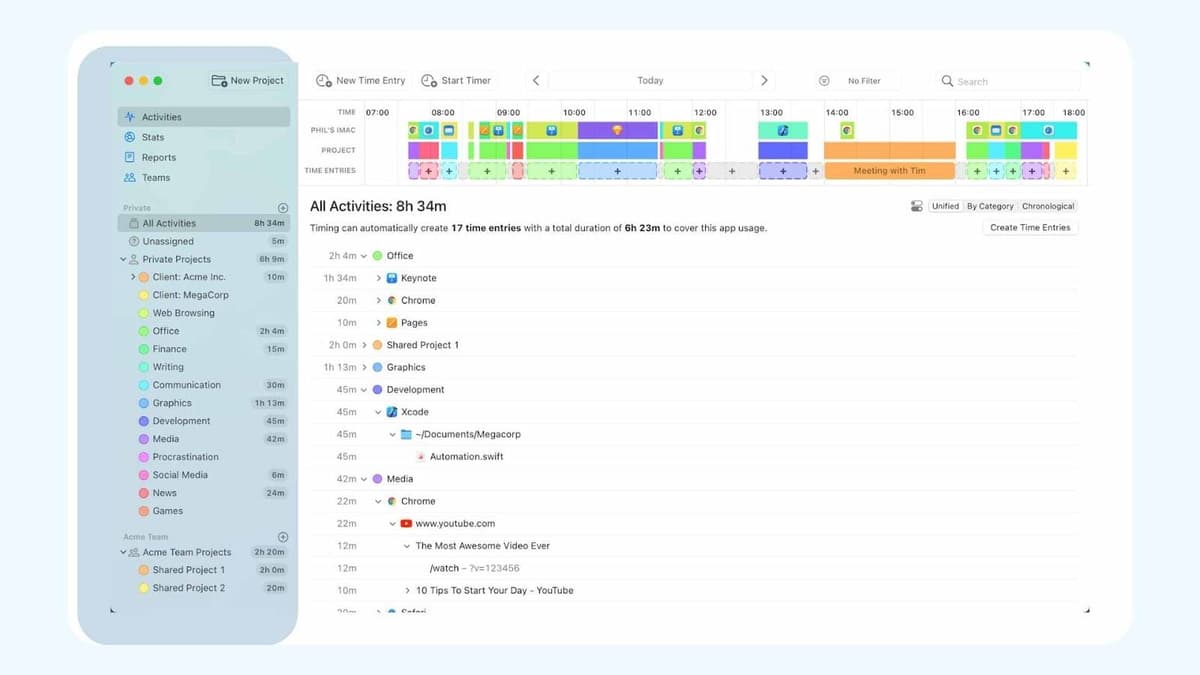Viewport: 1200px width, 675px height.
Task: Click the Create Time Entries button
Action: pos(1030,228)
